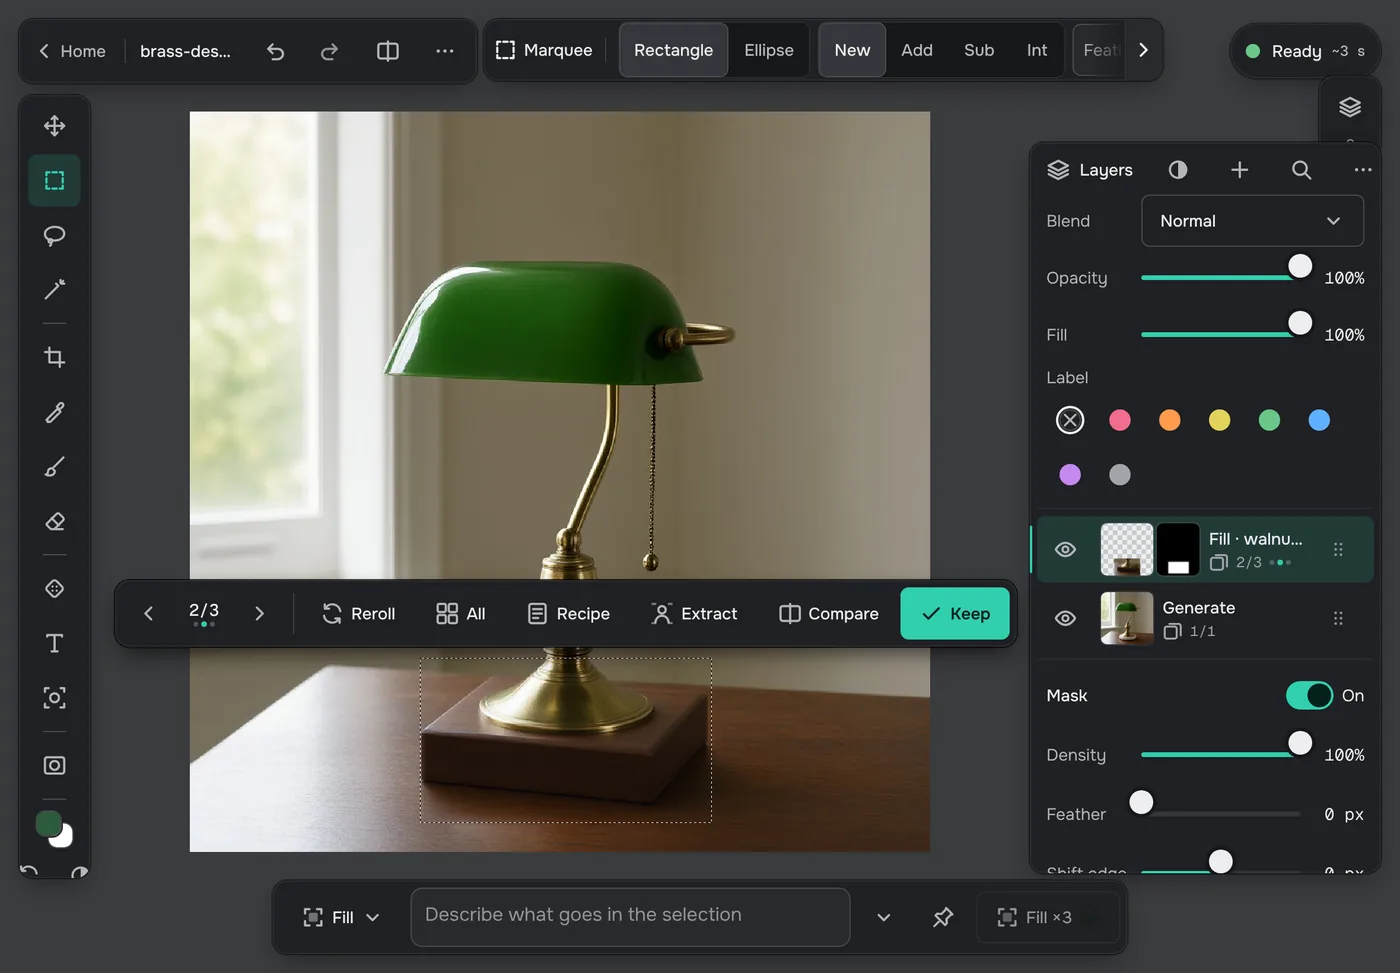
Task: Turn off the Mask switch
Action: click(1309, 695)
